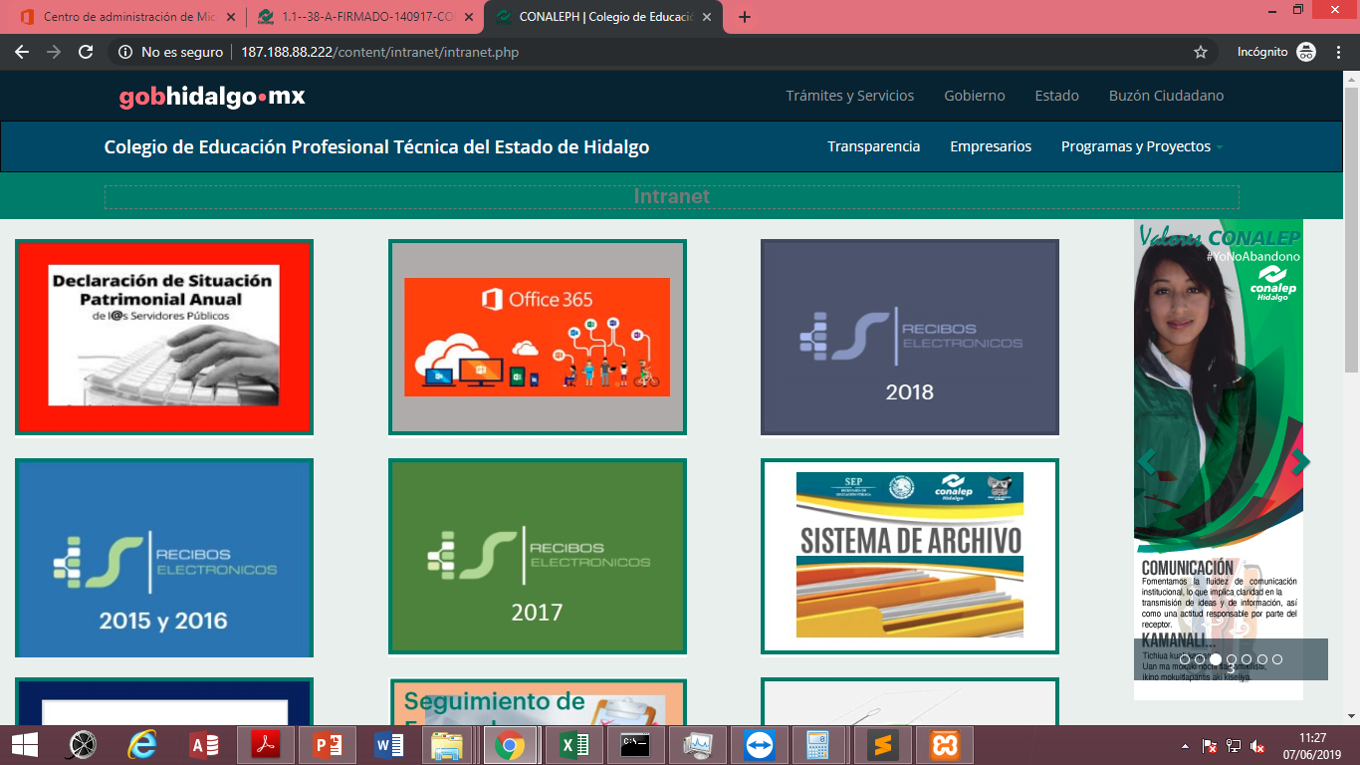Show previous slide with left carousel arrow
Image resolution: width=1360 pixels, height=765 pixels.
point(1147,462)
